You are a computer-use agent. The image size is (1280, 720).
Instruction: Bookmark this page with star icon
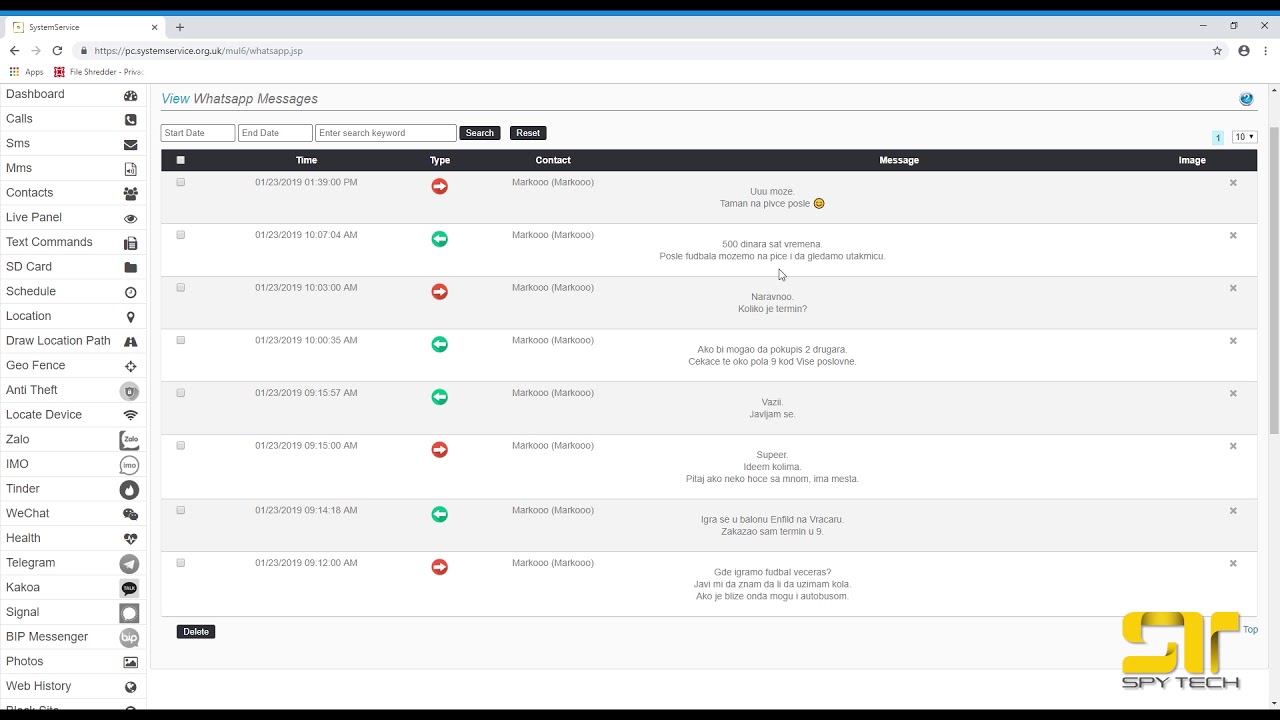click(1217, 50)
